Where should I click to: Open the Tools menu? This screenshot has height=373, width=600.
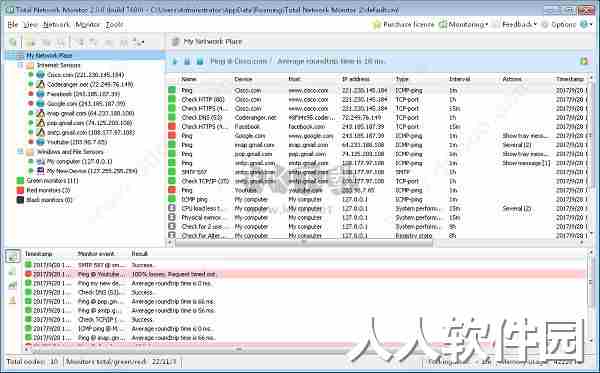pos(114,25)
